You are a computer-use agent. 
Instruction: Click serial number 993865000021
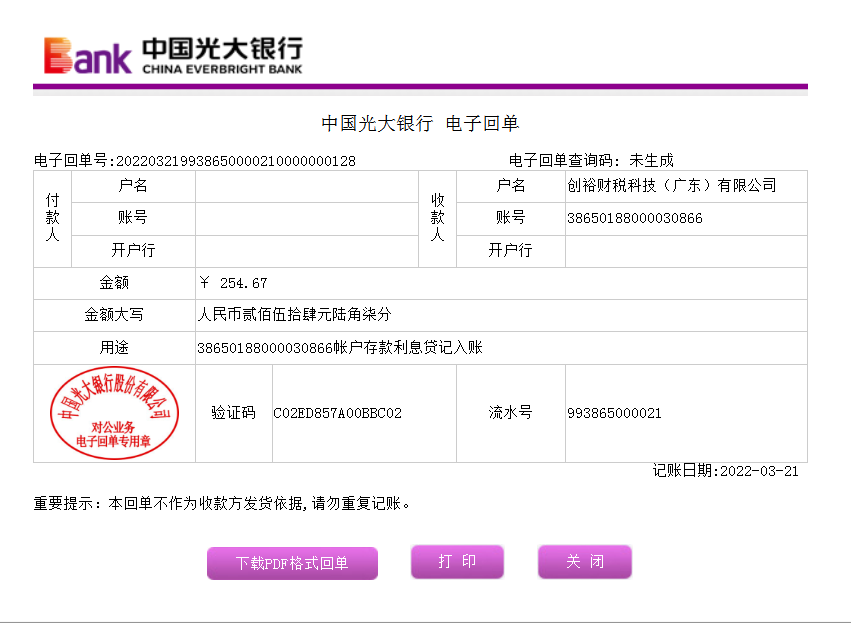614,414
